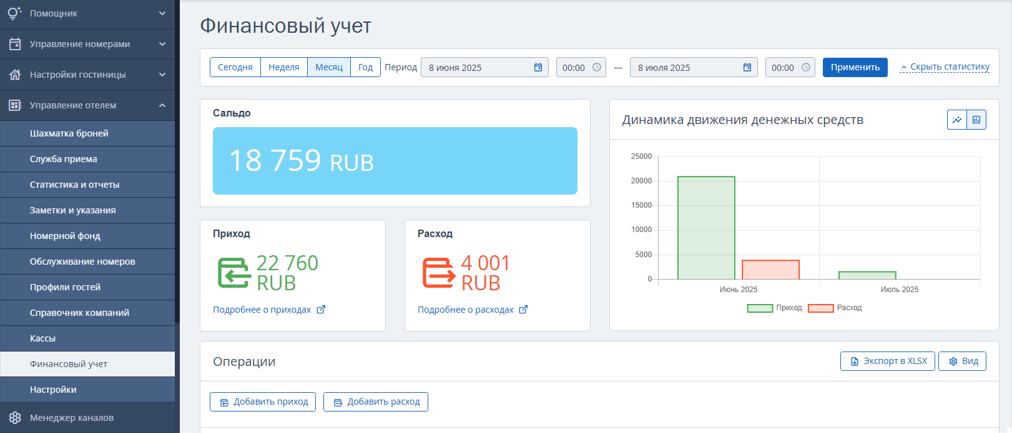
Task: Expand Настройки гостиницы chevron
Action: click(162, 75)
